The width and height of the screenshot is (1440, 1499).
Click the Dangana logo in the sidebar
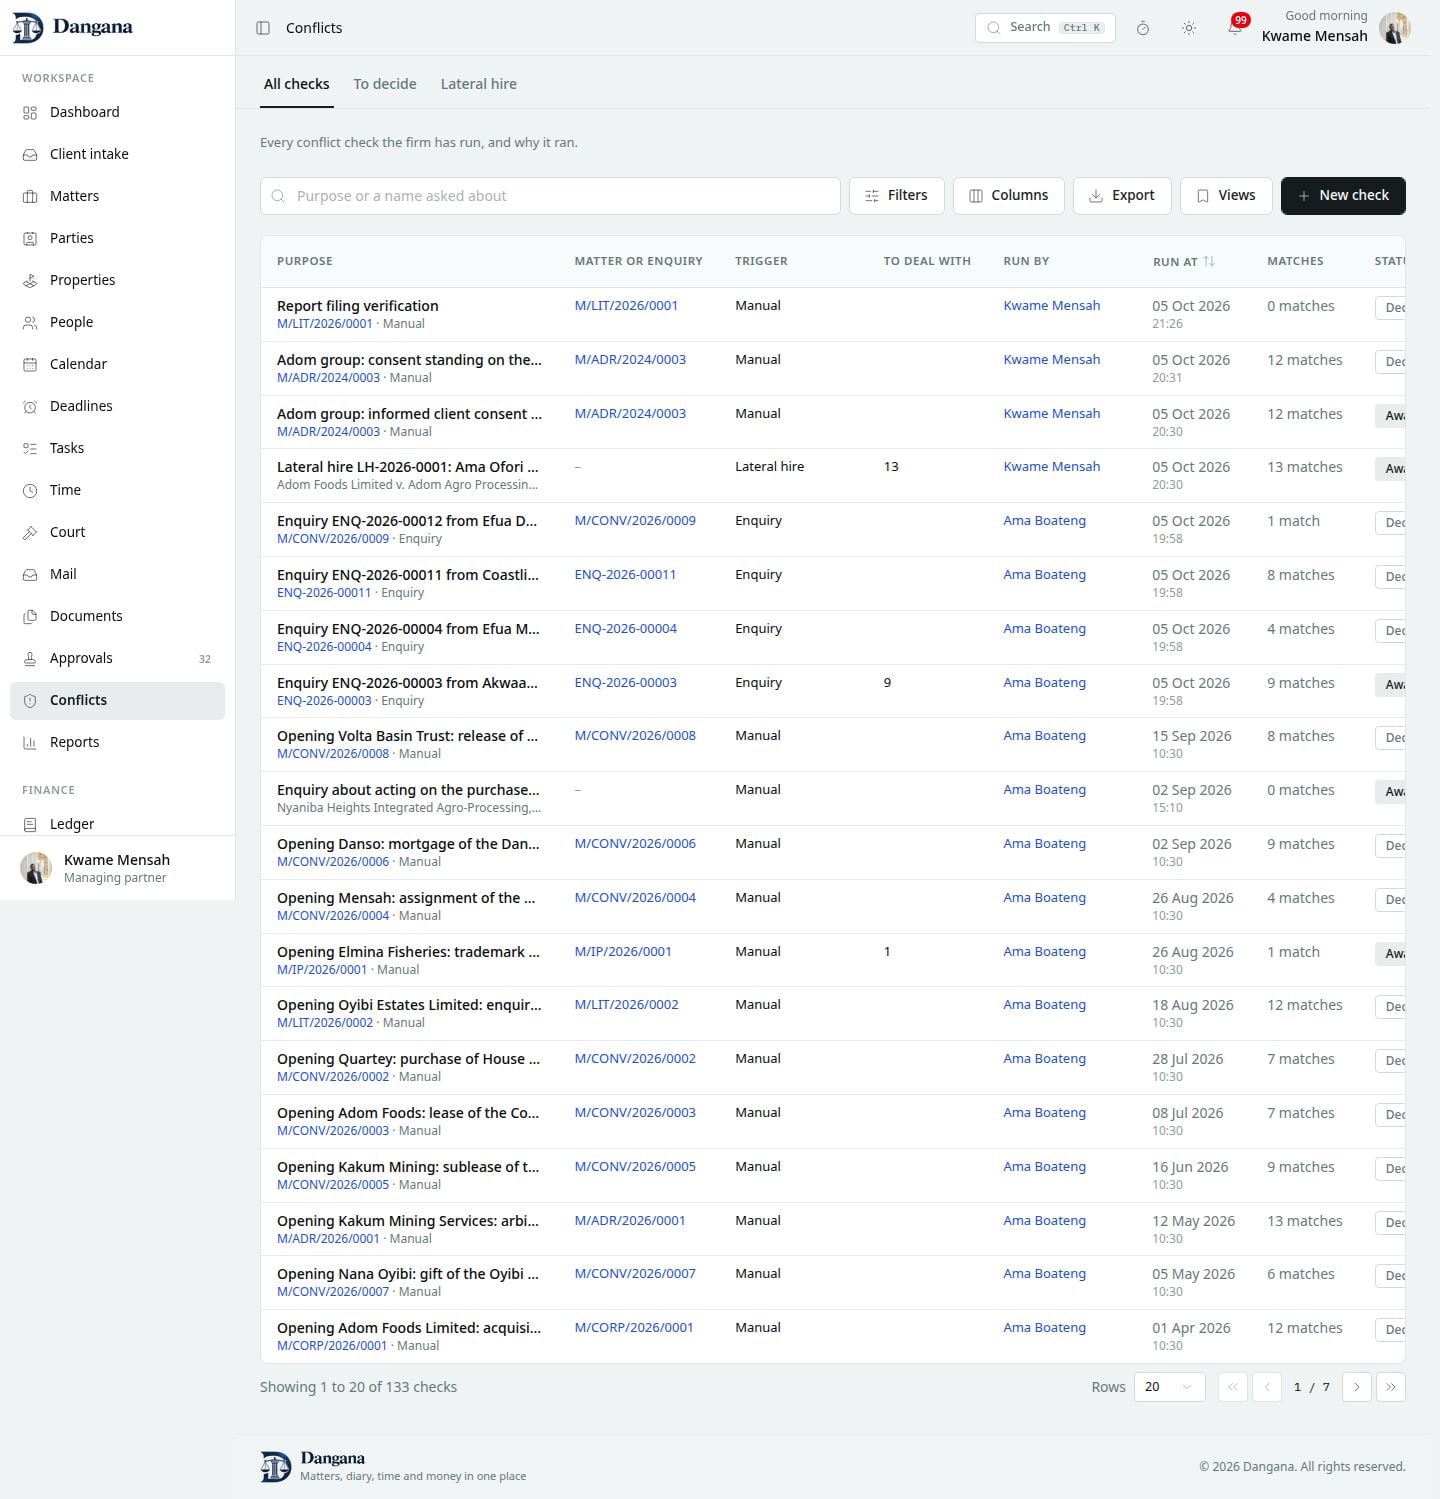tap(72, 28)
